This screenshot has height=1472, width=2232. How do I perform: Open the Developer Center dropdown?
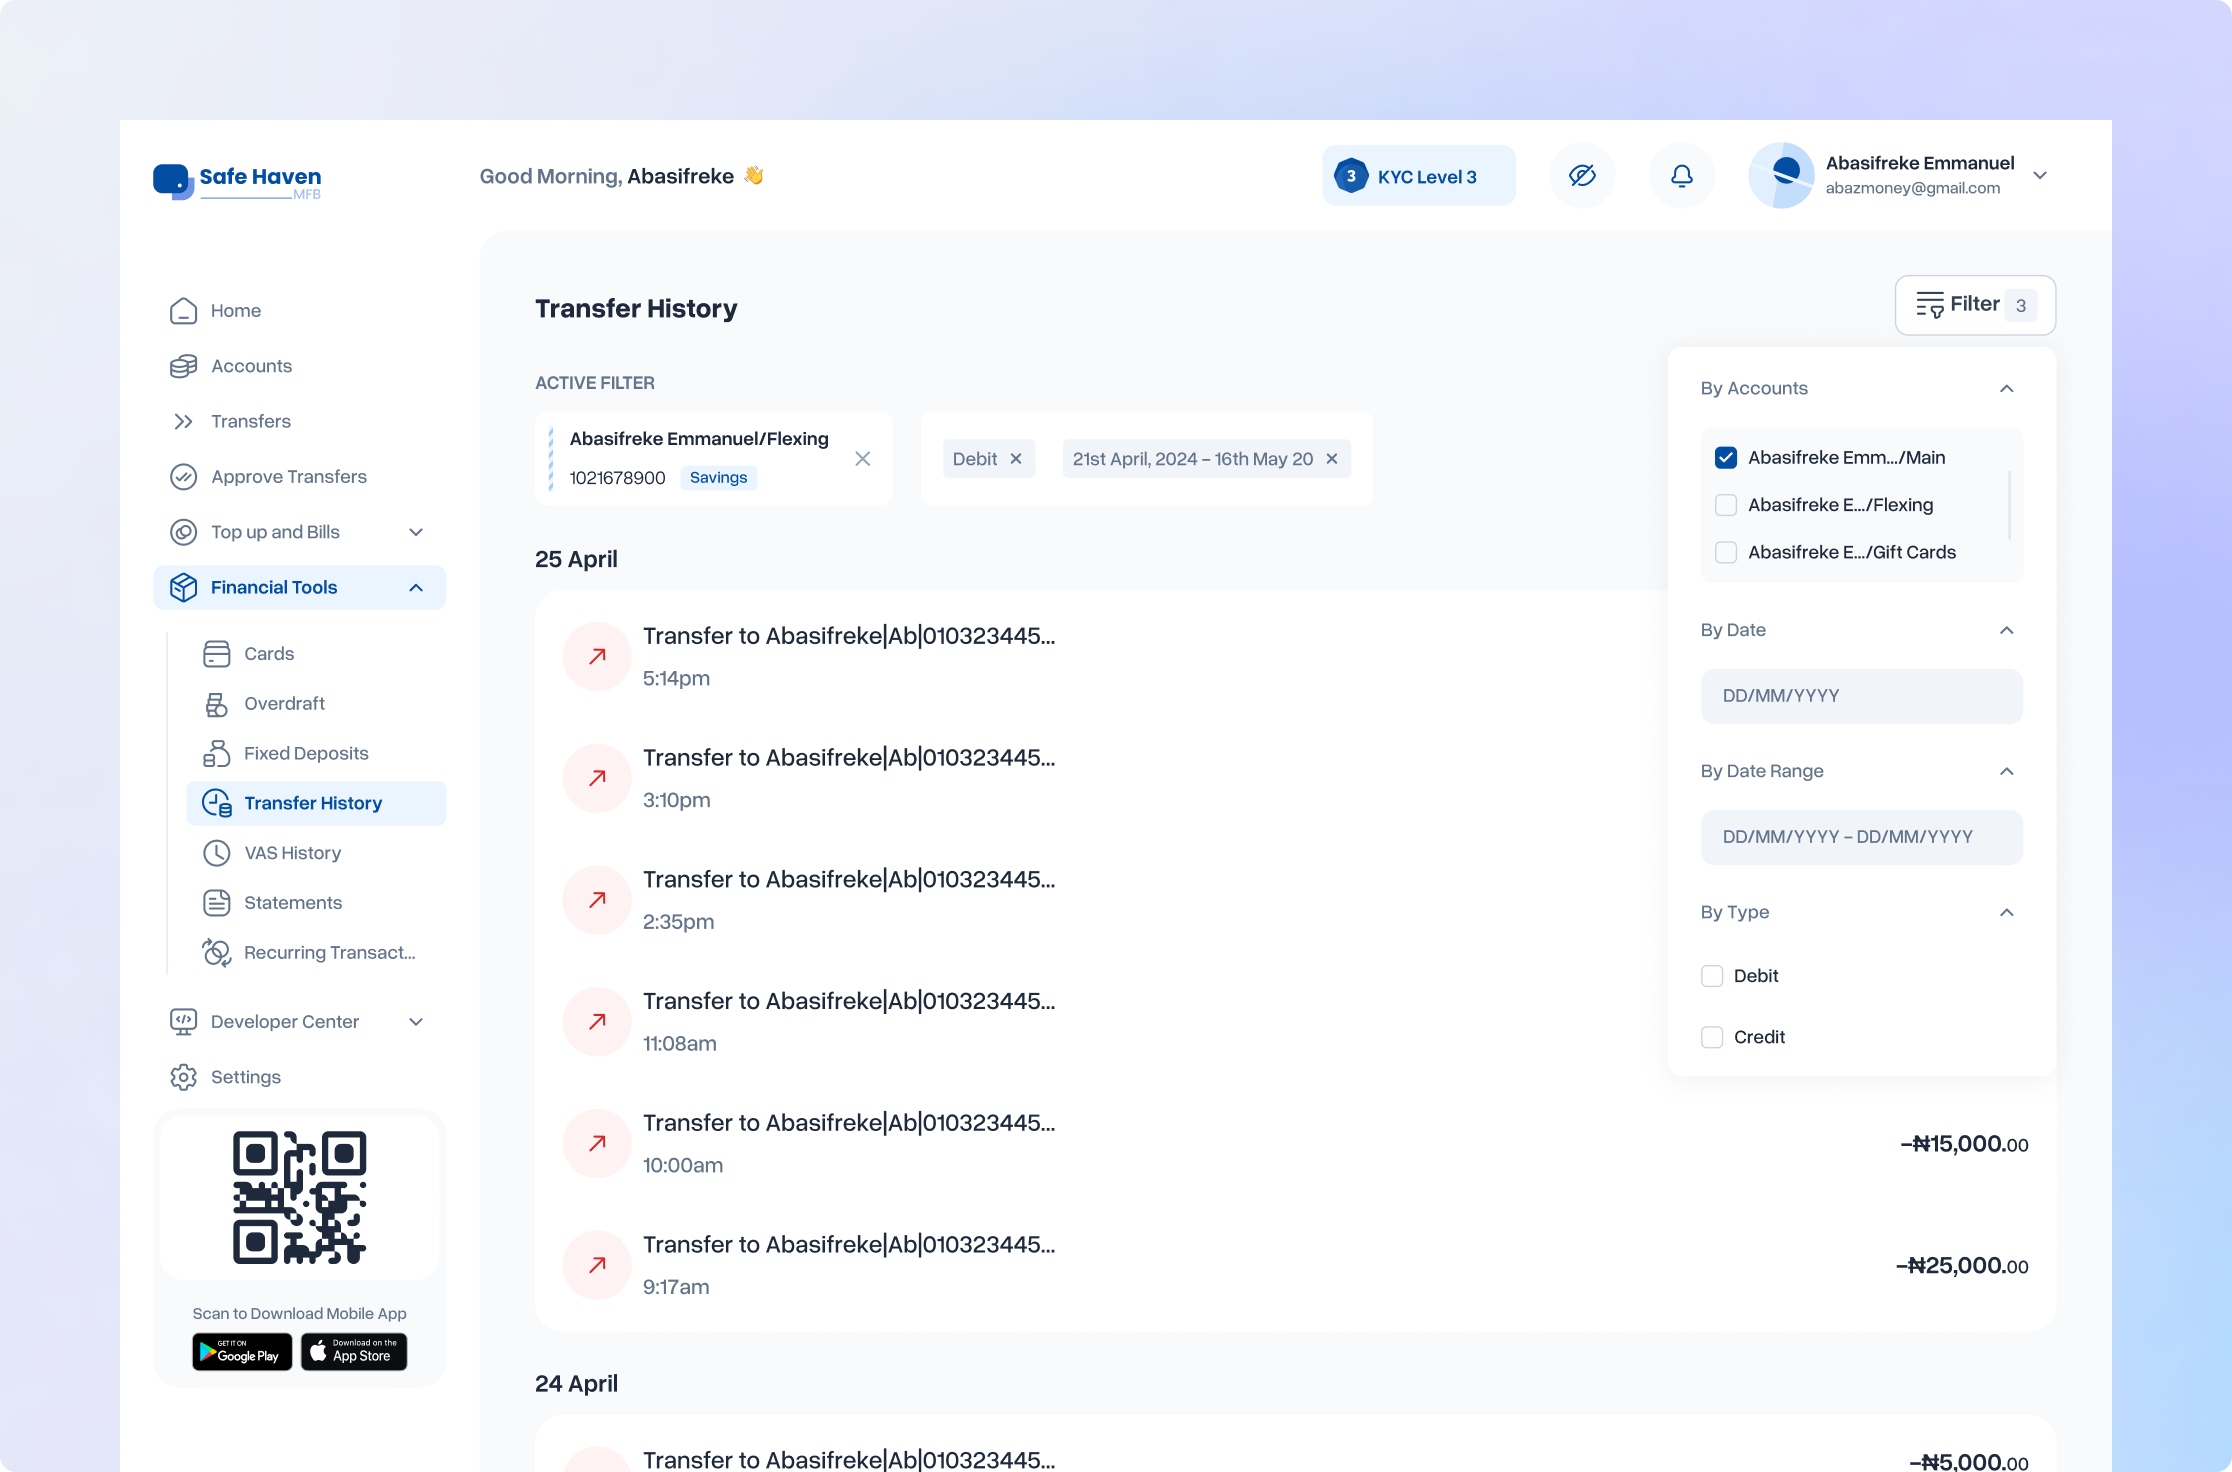pos(417,1021)
